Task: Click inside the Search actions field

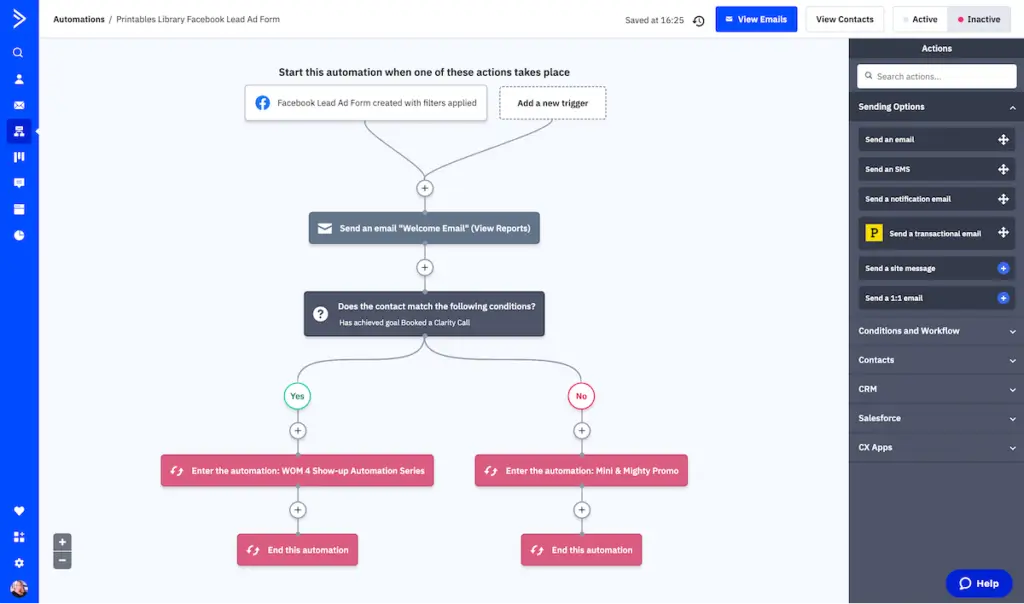Action: [x=936, y=76]
